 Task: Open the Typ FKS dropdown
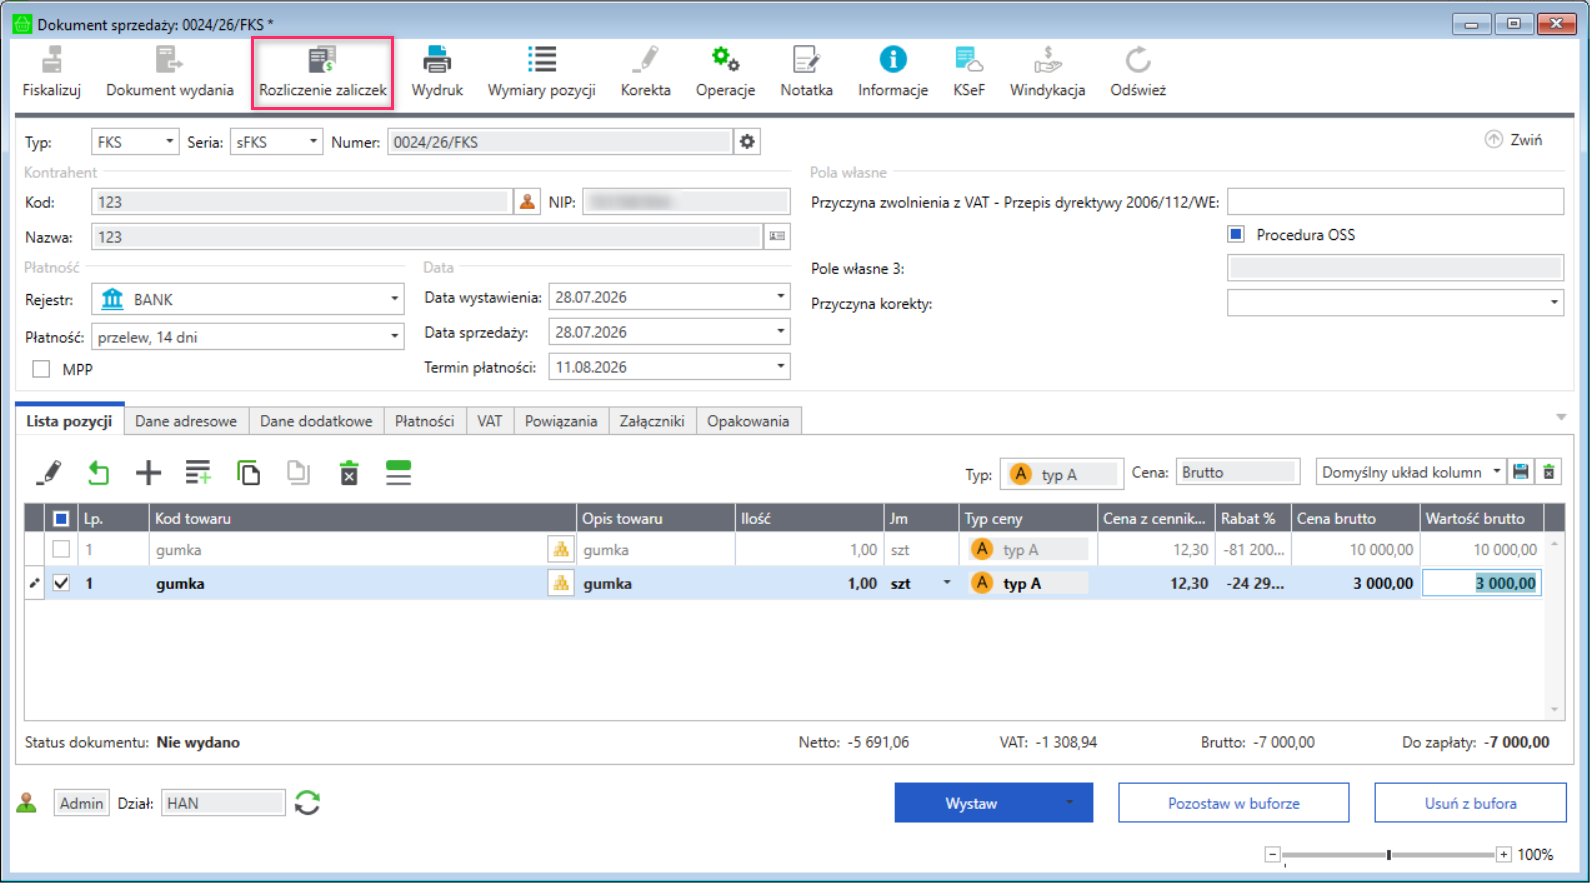[170, 142]
